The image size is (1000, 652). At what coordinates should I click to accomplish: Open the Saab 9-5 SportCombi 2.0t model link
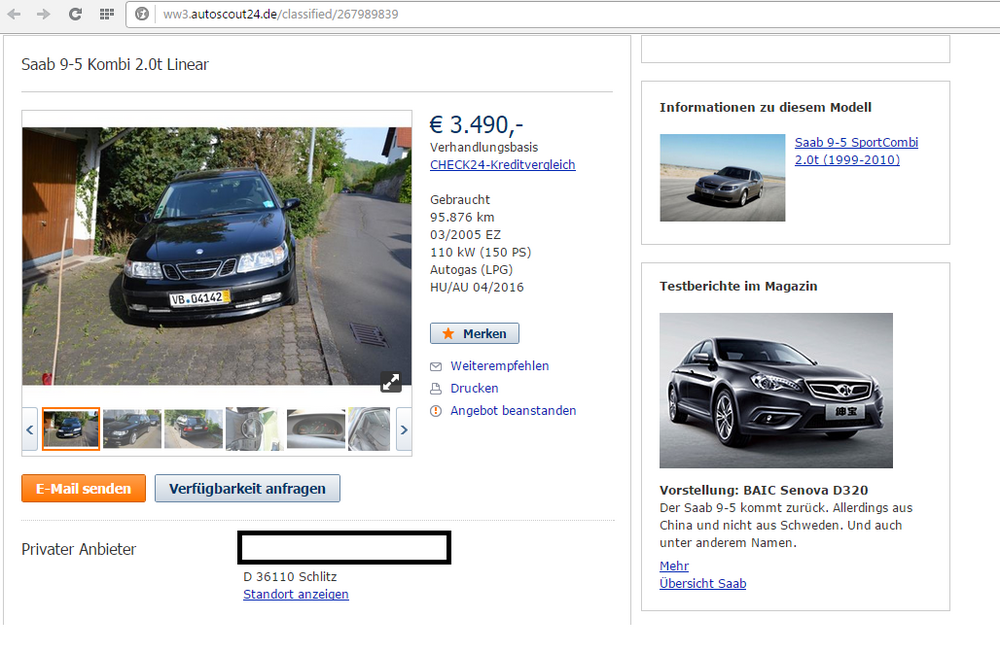[857, 151]
